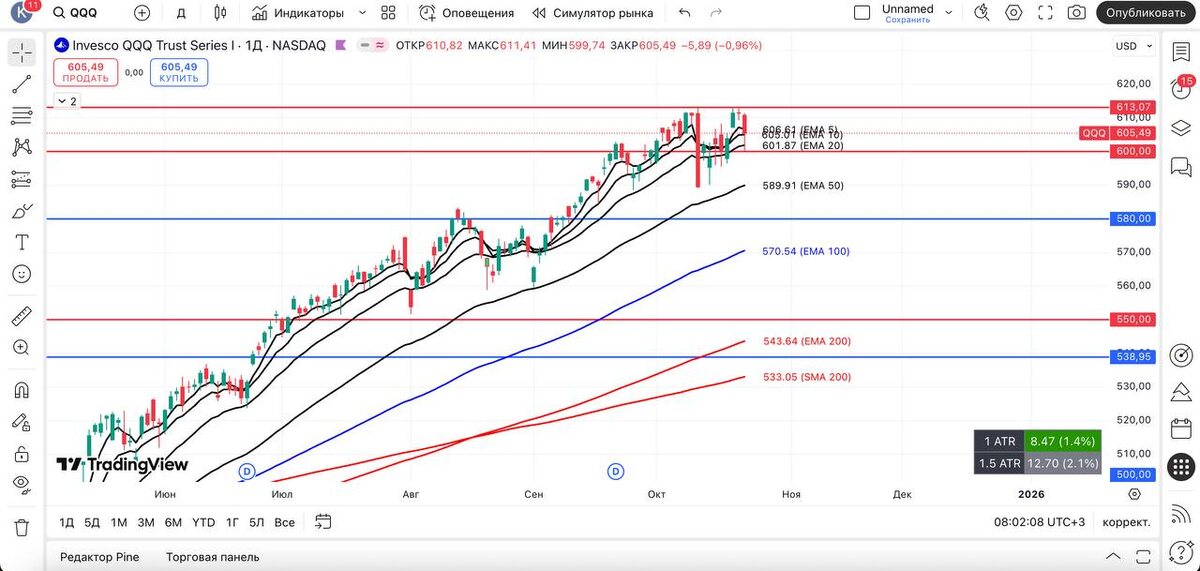Viewport: 1200px width, 571px height.
Task: Collapse the indicator legend marked 2
Action: pyautogui.click(x=66, y=101)
